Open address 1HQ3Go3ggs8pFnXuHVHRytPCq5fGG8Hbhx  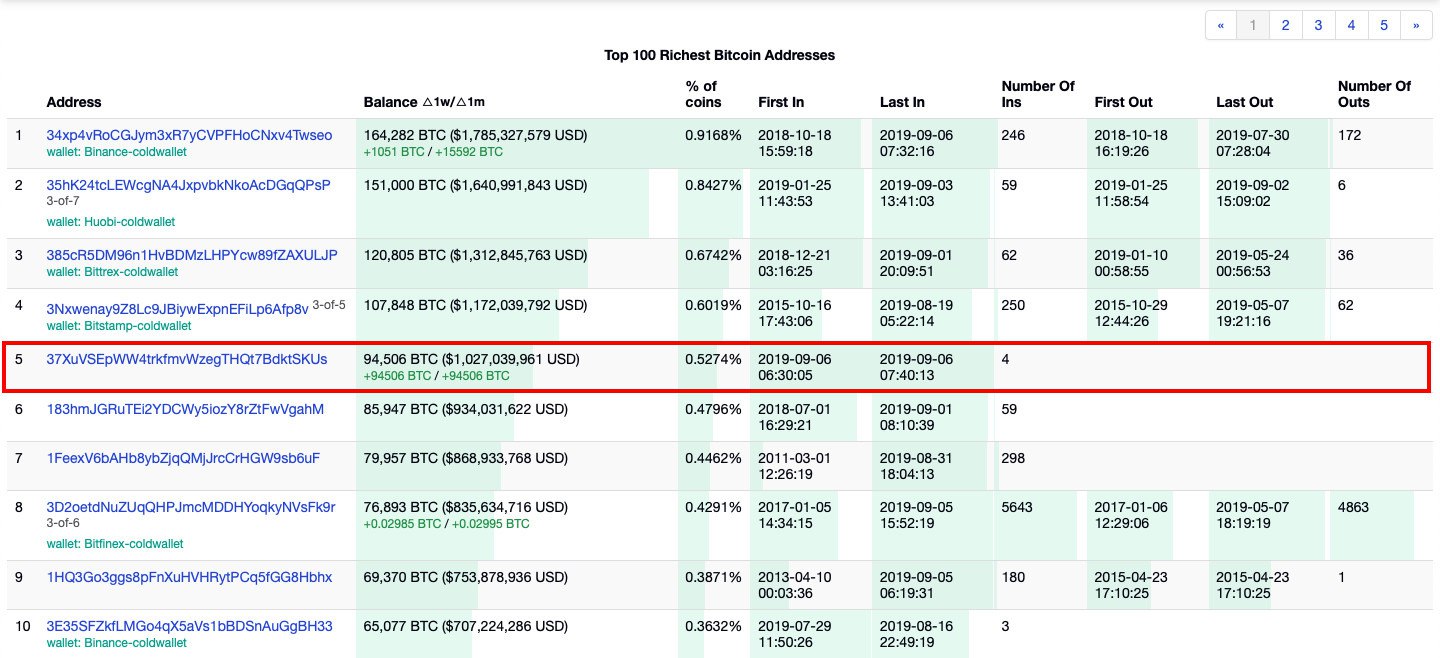[189, 577]
